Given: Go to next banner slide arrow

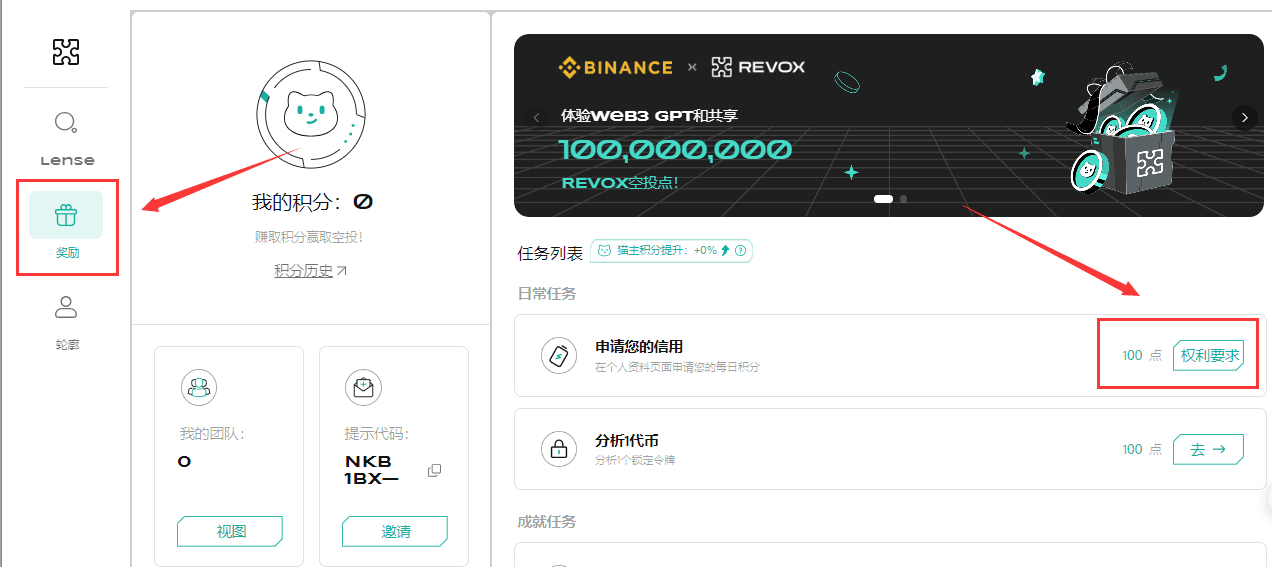Looking at the screenshot, I should pos(1244,117).
